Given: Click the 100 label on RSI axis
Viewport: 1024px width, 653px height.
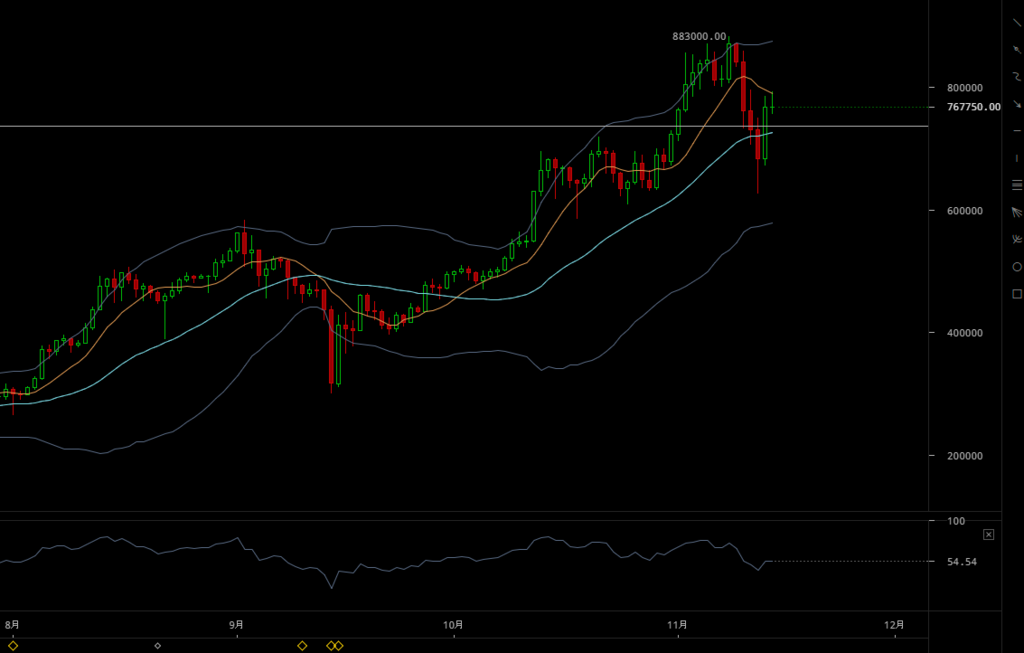Looking at the screenshot, I should (x=956, y=521).
